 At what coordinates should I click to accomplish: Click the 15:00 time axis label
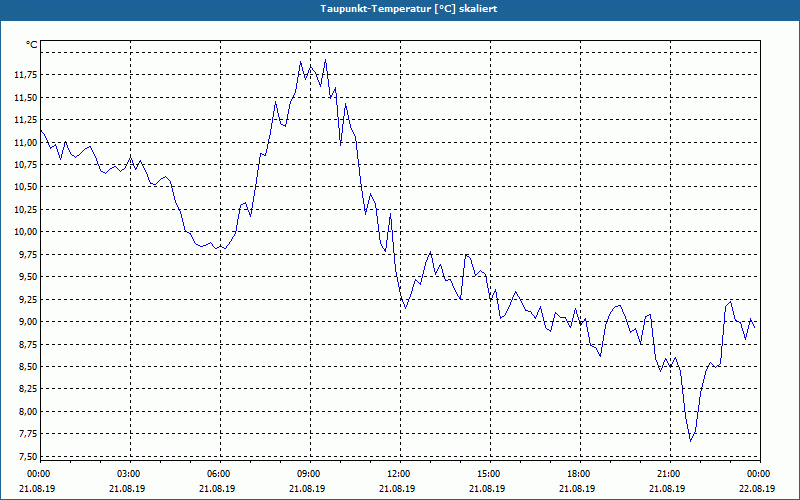pyautogui.click(x=488, y=474)
